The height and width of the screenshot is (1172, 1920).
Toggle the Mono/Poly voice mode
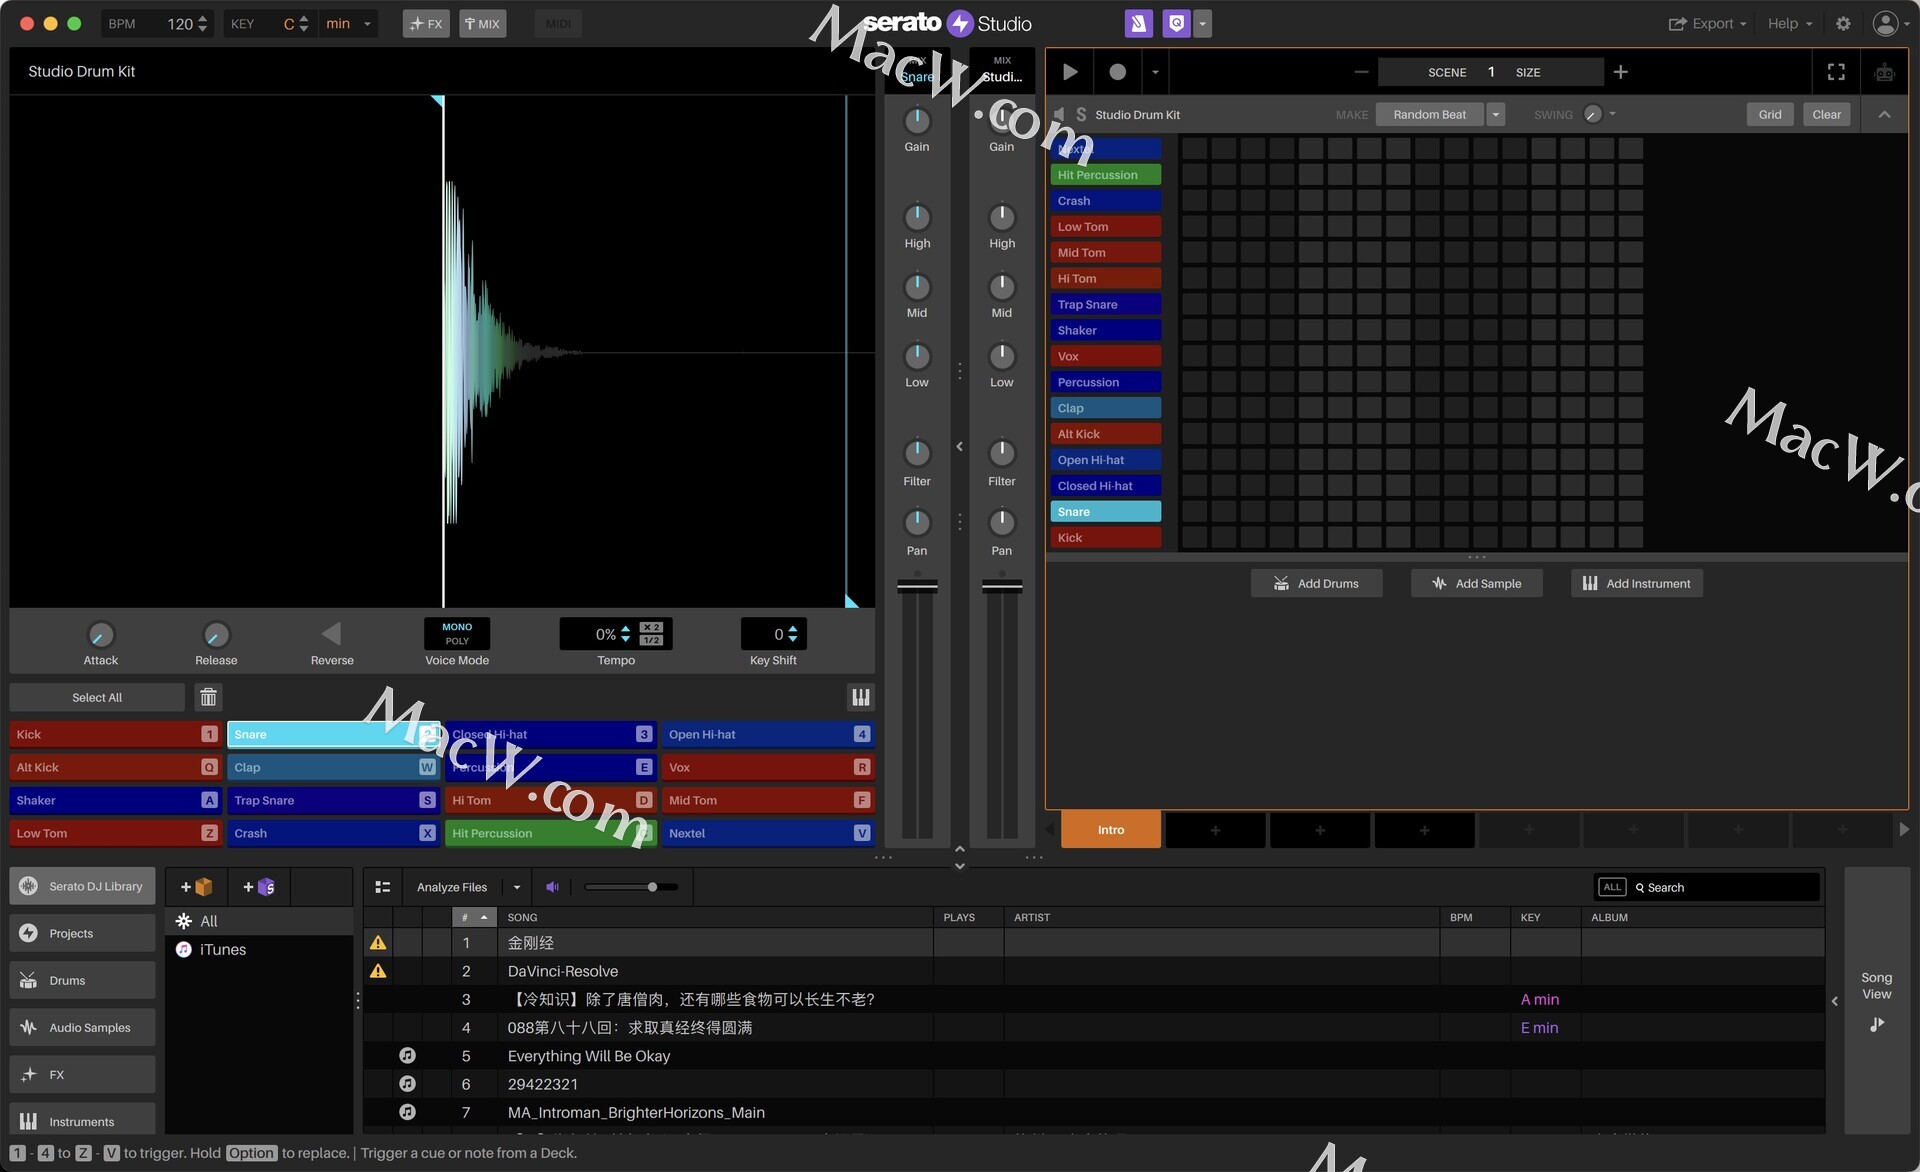click(x=457, y=633)
